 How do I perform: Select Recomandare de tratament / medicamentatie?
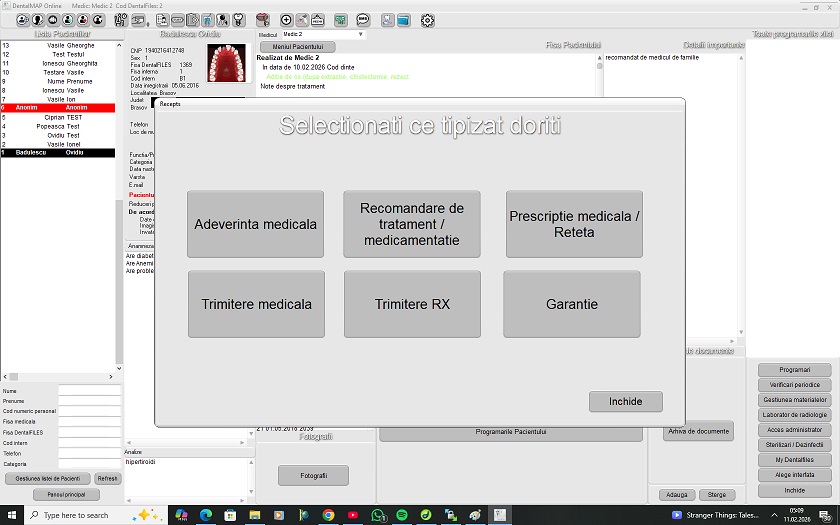tap(411, 224)
